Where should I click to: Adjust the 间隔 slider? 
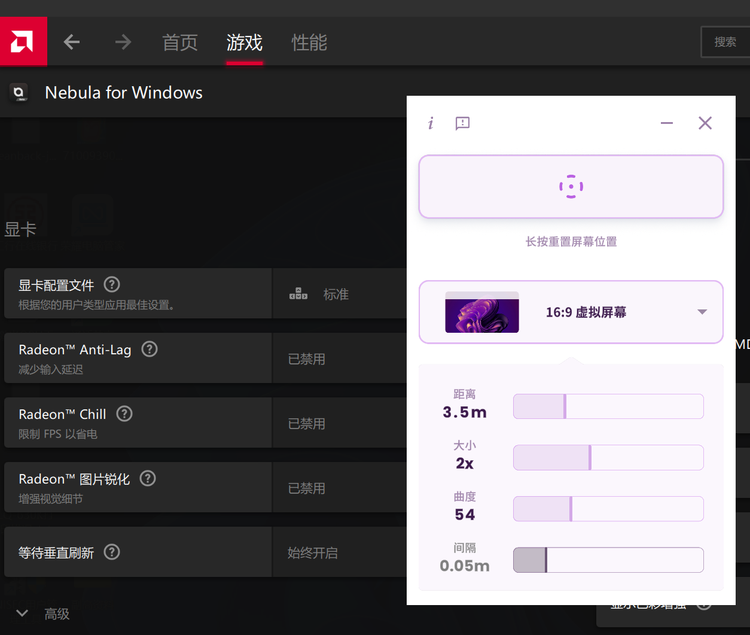pyautogui.click(x=608, y=560)
